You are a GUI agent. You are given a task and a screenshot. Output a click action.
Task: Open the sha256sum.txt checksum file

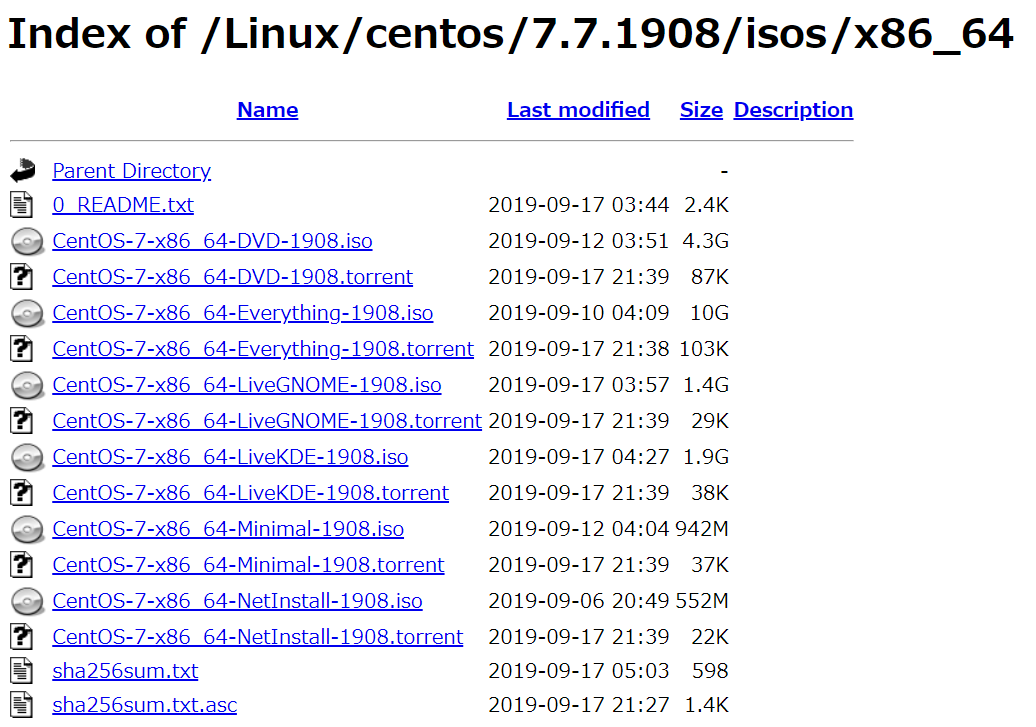point(124,670)
